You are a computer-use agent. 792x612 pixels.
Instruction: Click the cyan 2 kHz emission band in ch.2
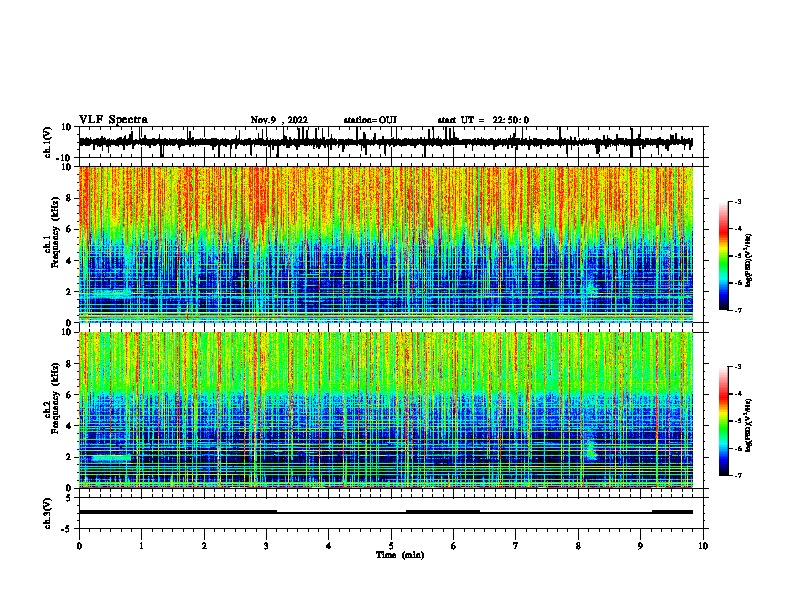111,458
